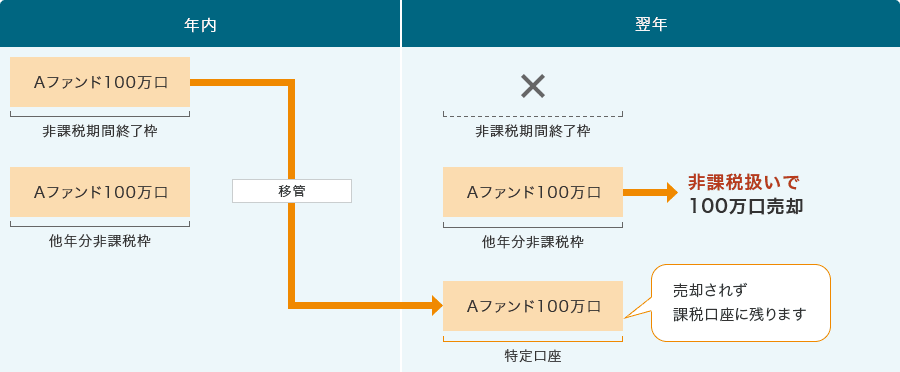Click the 移管 label box
This screenshot has height=372, width=900.
292,191
